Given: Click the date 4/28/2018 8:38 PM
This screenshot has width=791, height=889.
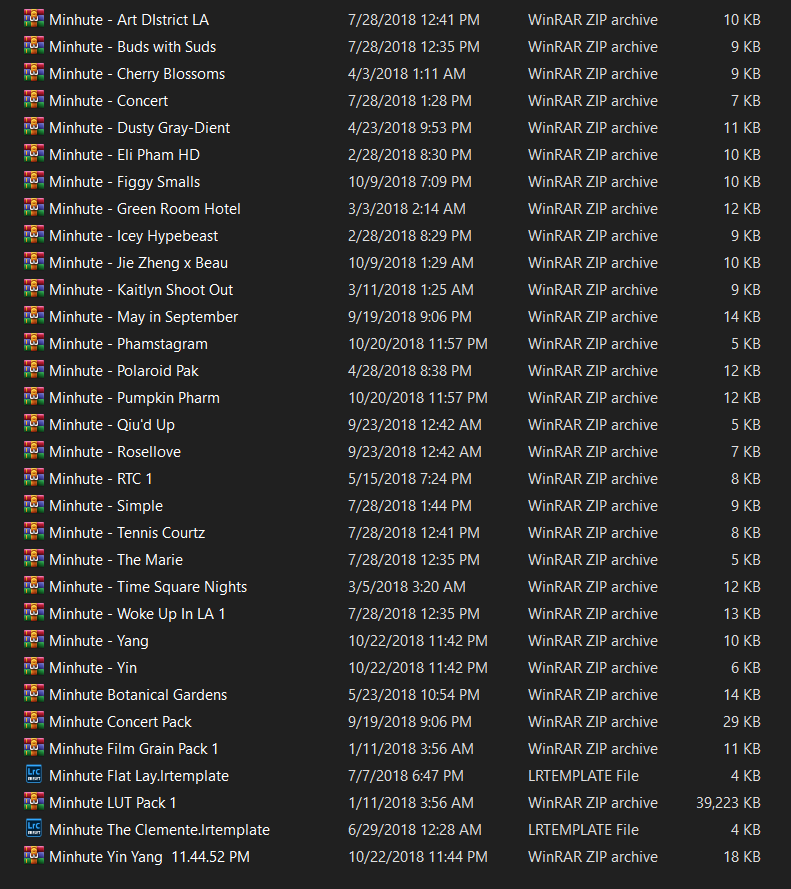Looking at the screenshot, I should pos(410,371).
